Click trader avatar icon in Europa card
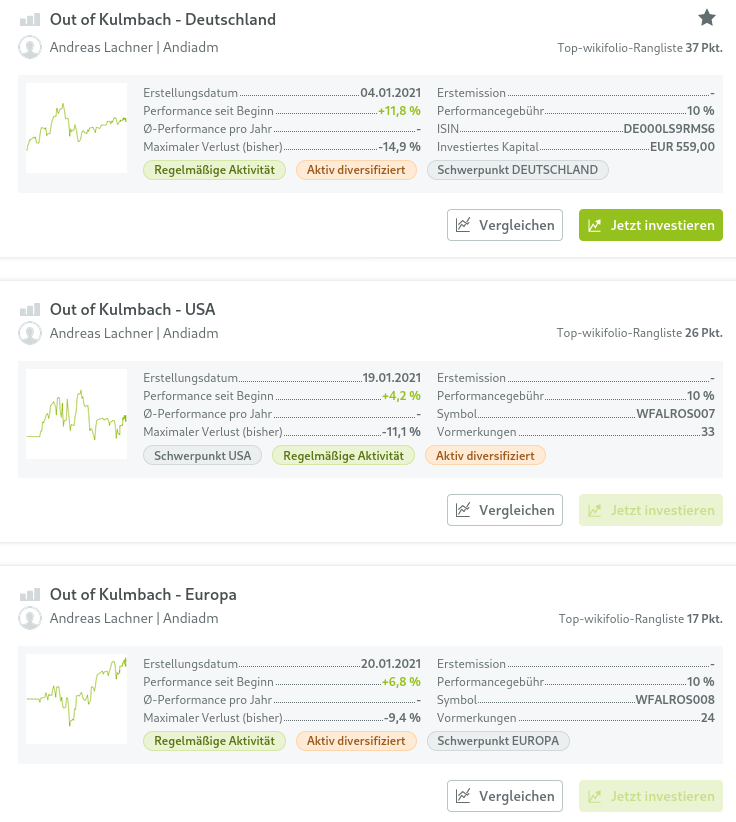736x822 pixels. point(30,618)
